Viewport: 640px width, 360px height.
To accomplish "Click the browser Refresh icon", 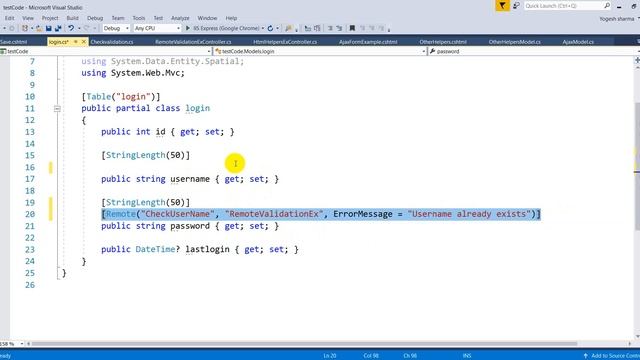I will 270,28.
